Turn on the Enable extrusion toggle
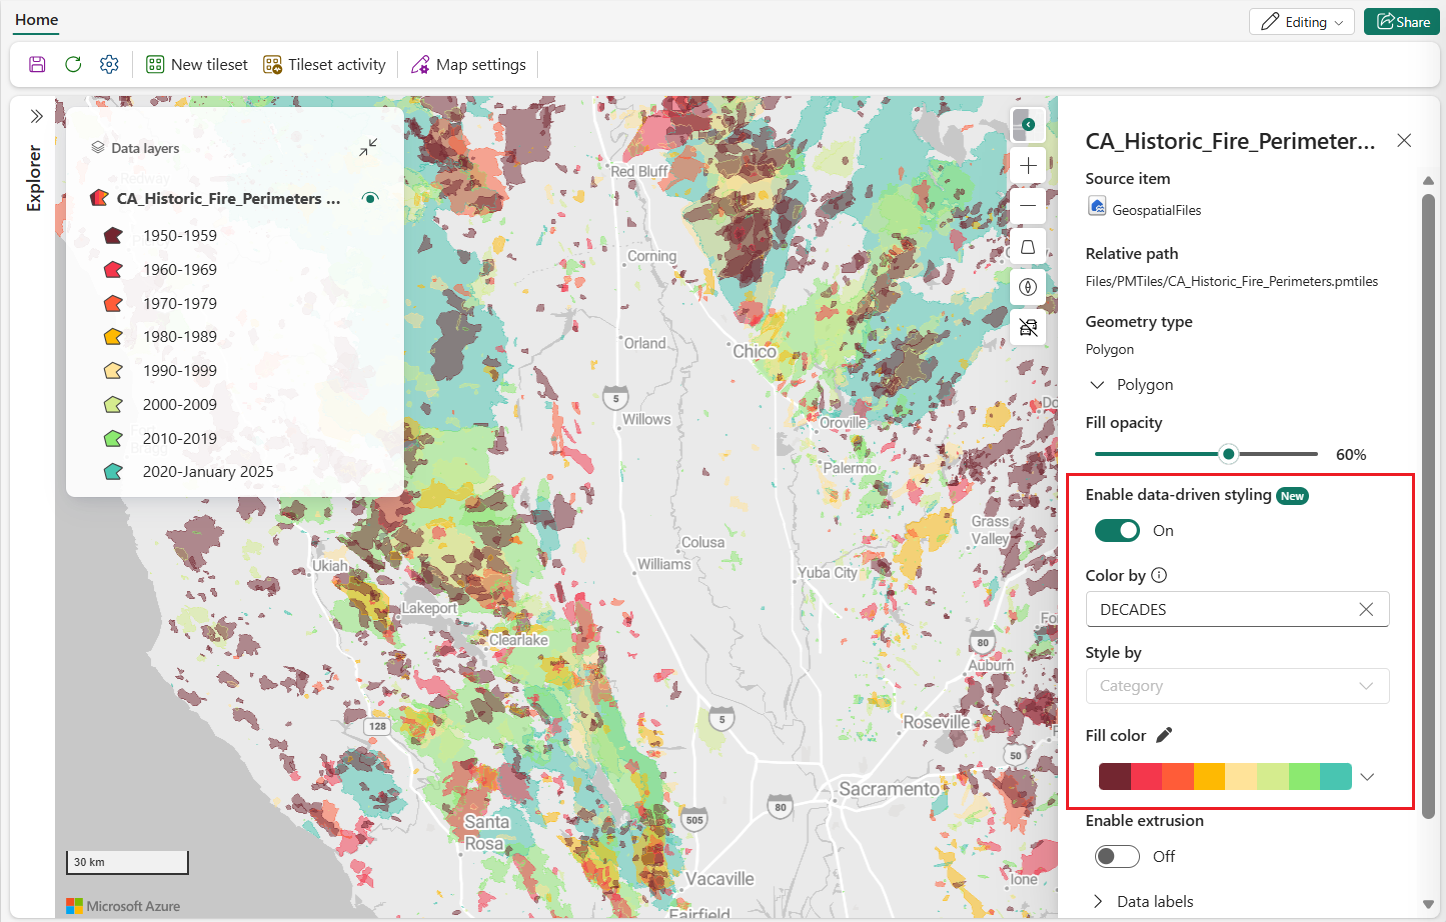1446x922 pixels. click(1117, 857)
